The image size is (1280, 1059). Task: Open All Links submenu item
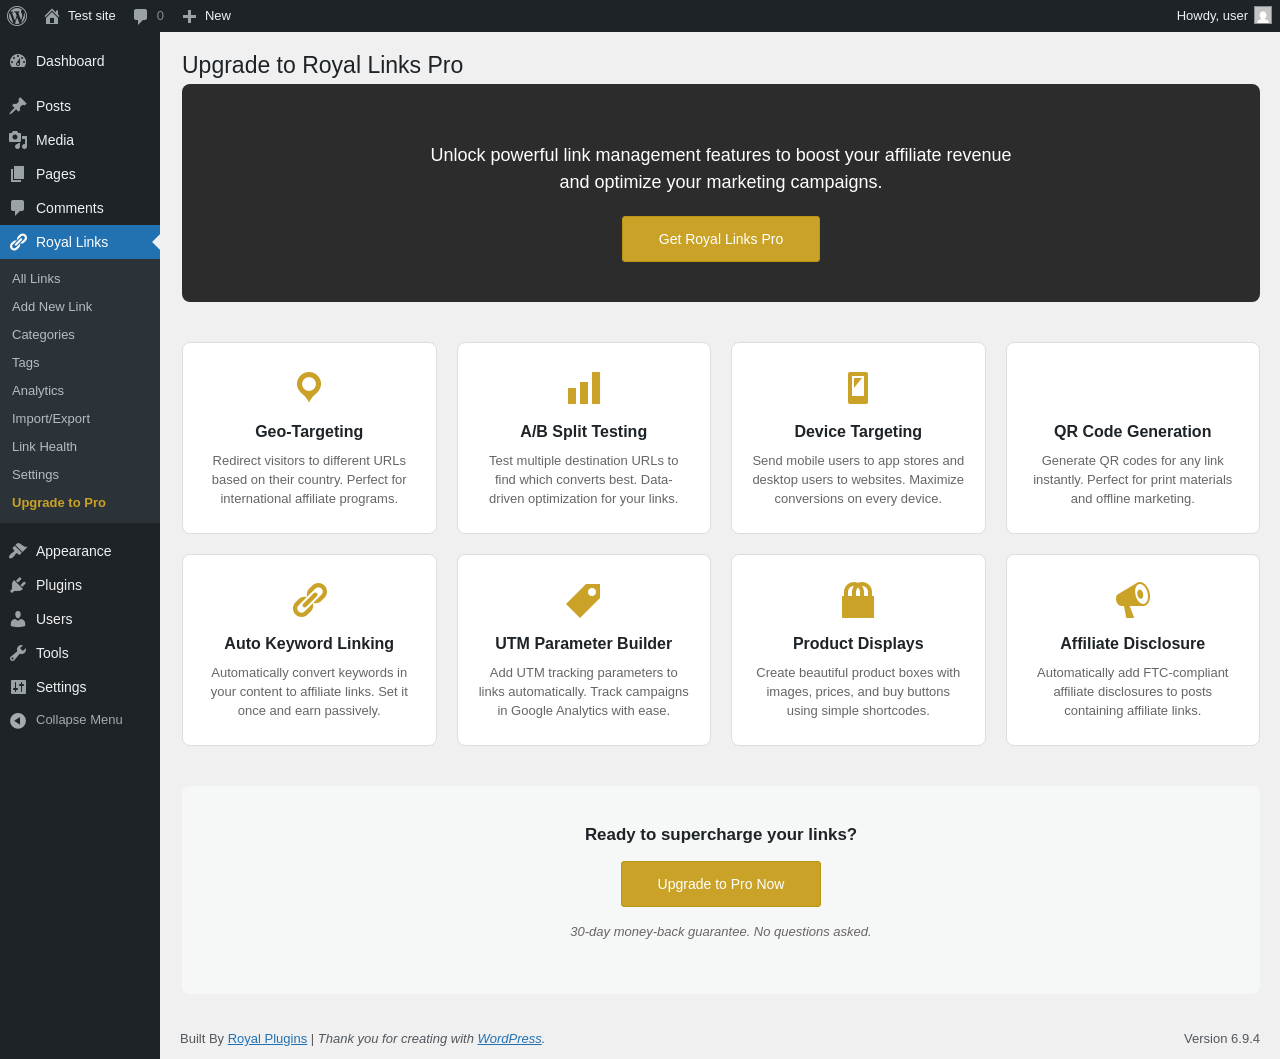tap(36, 279)
